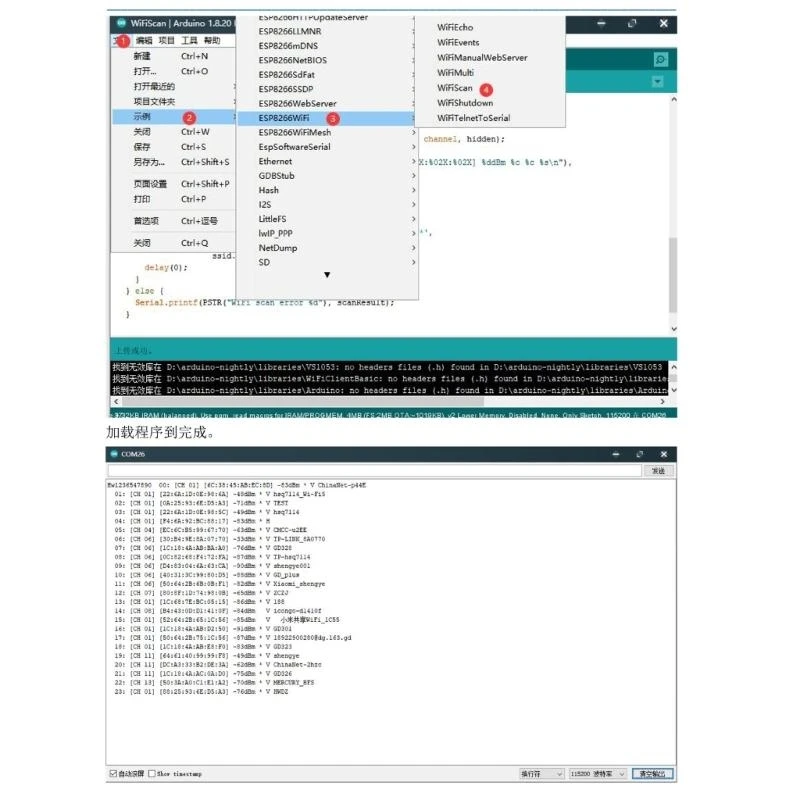The height and width of the screenshot is (800, 800).
Task: Choose 关闭 Ctrl+W menu entry
Action: click(173, 132)
